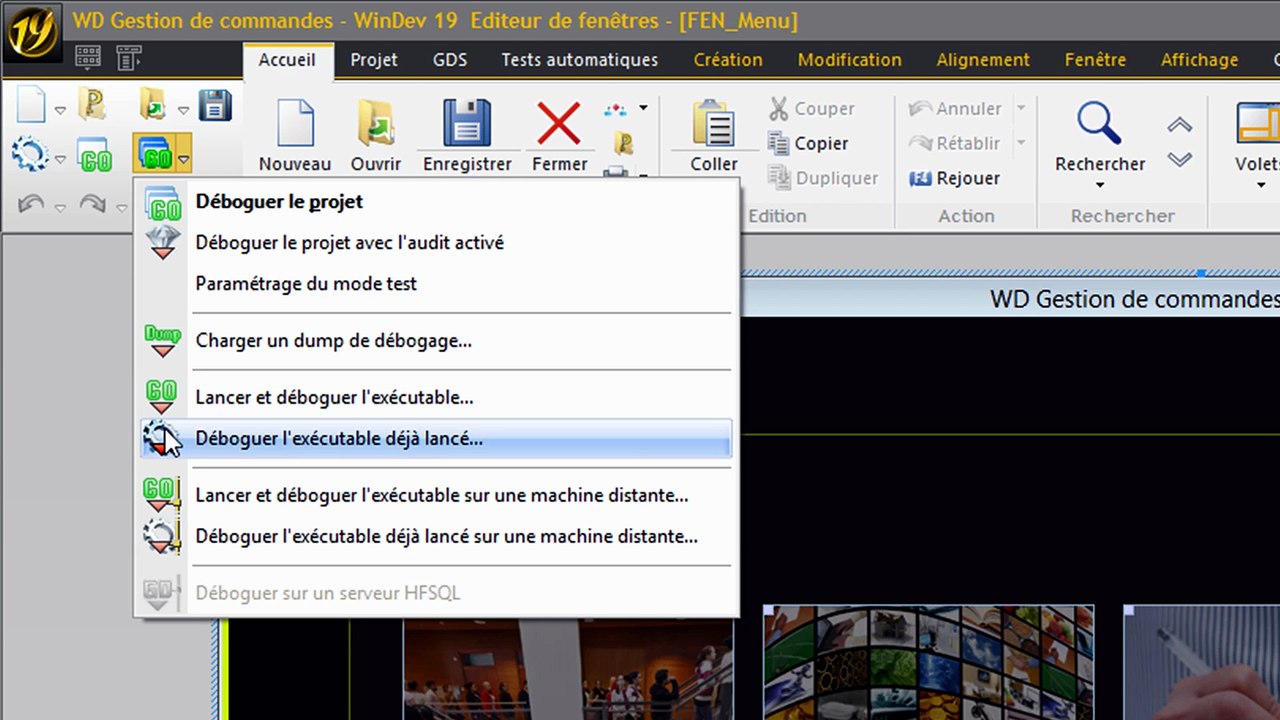
Task: Open dropdown arrow next to analysis icon
Action: [x=643, y=108]
